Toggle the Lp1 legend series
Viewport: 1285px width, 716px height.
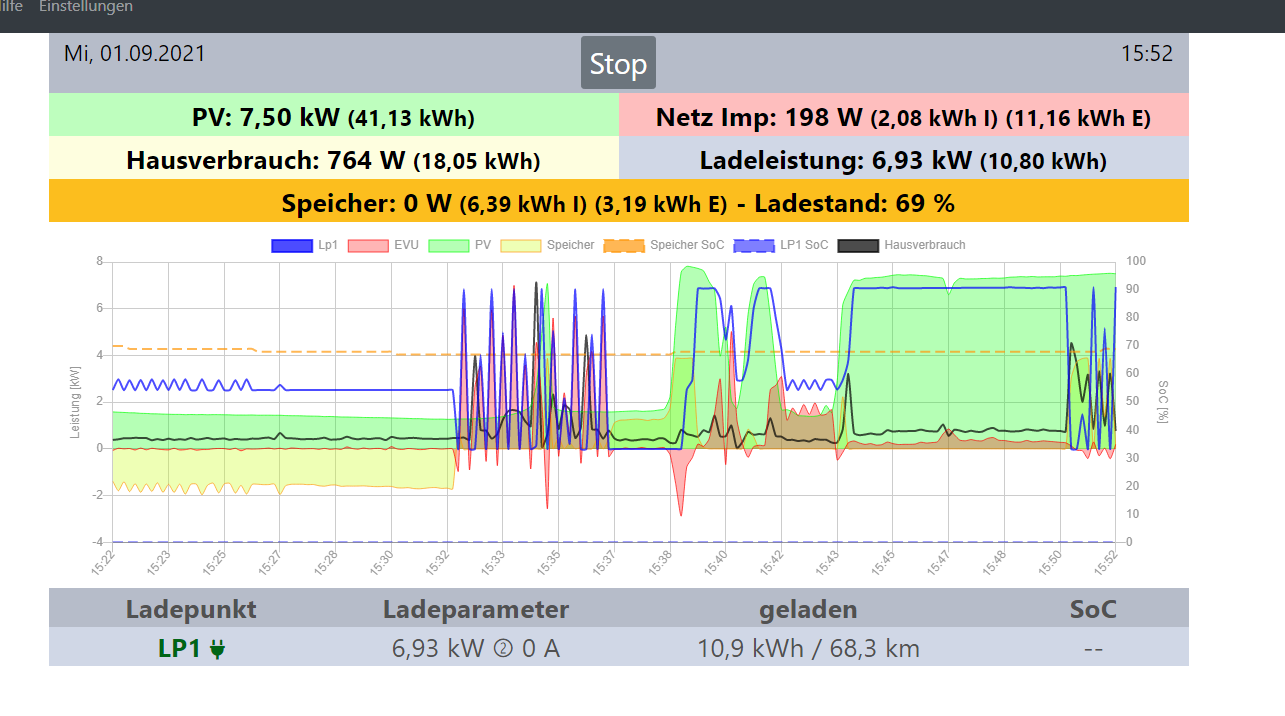coord(304,245)
